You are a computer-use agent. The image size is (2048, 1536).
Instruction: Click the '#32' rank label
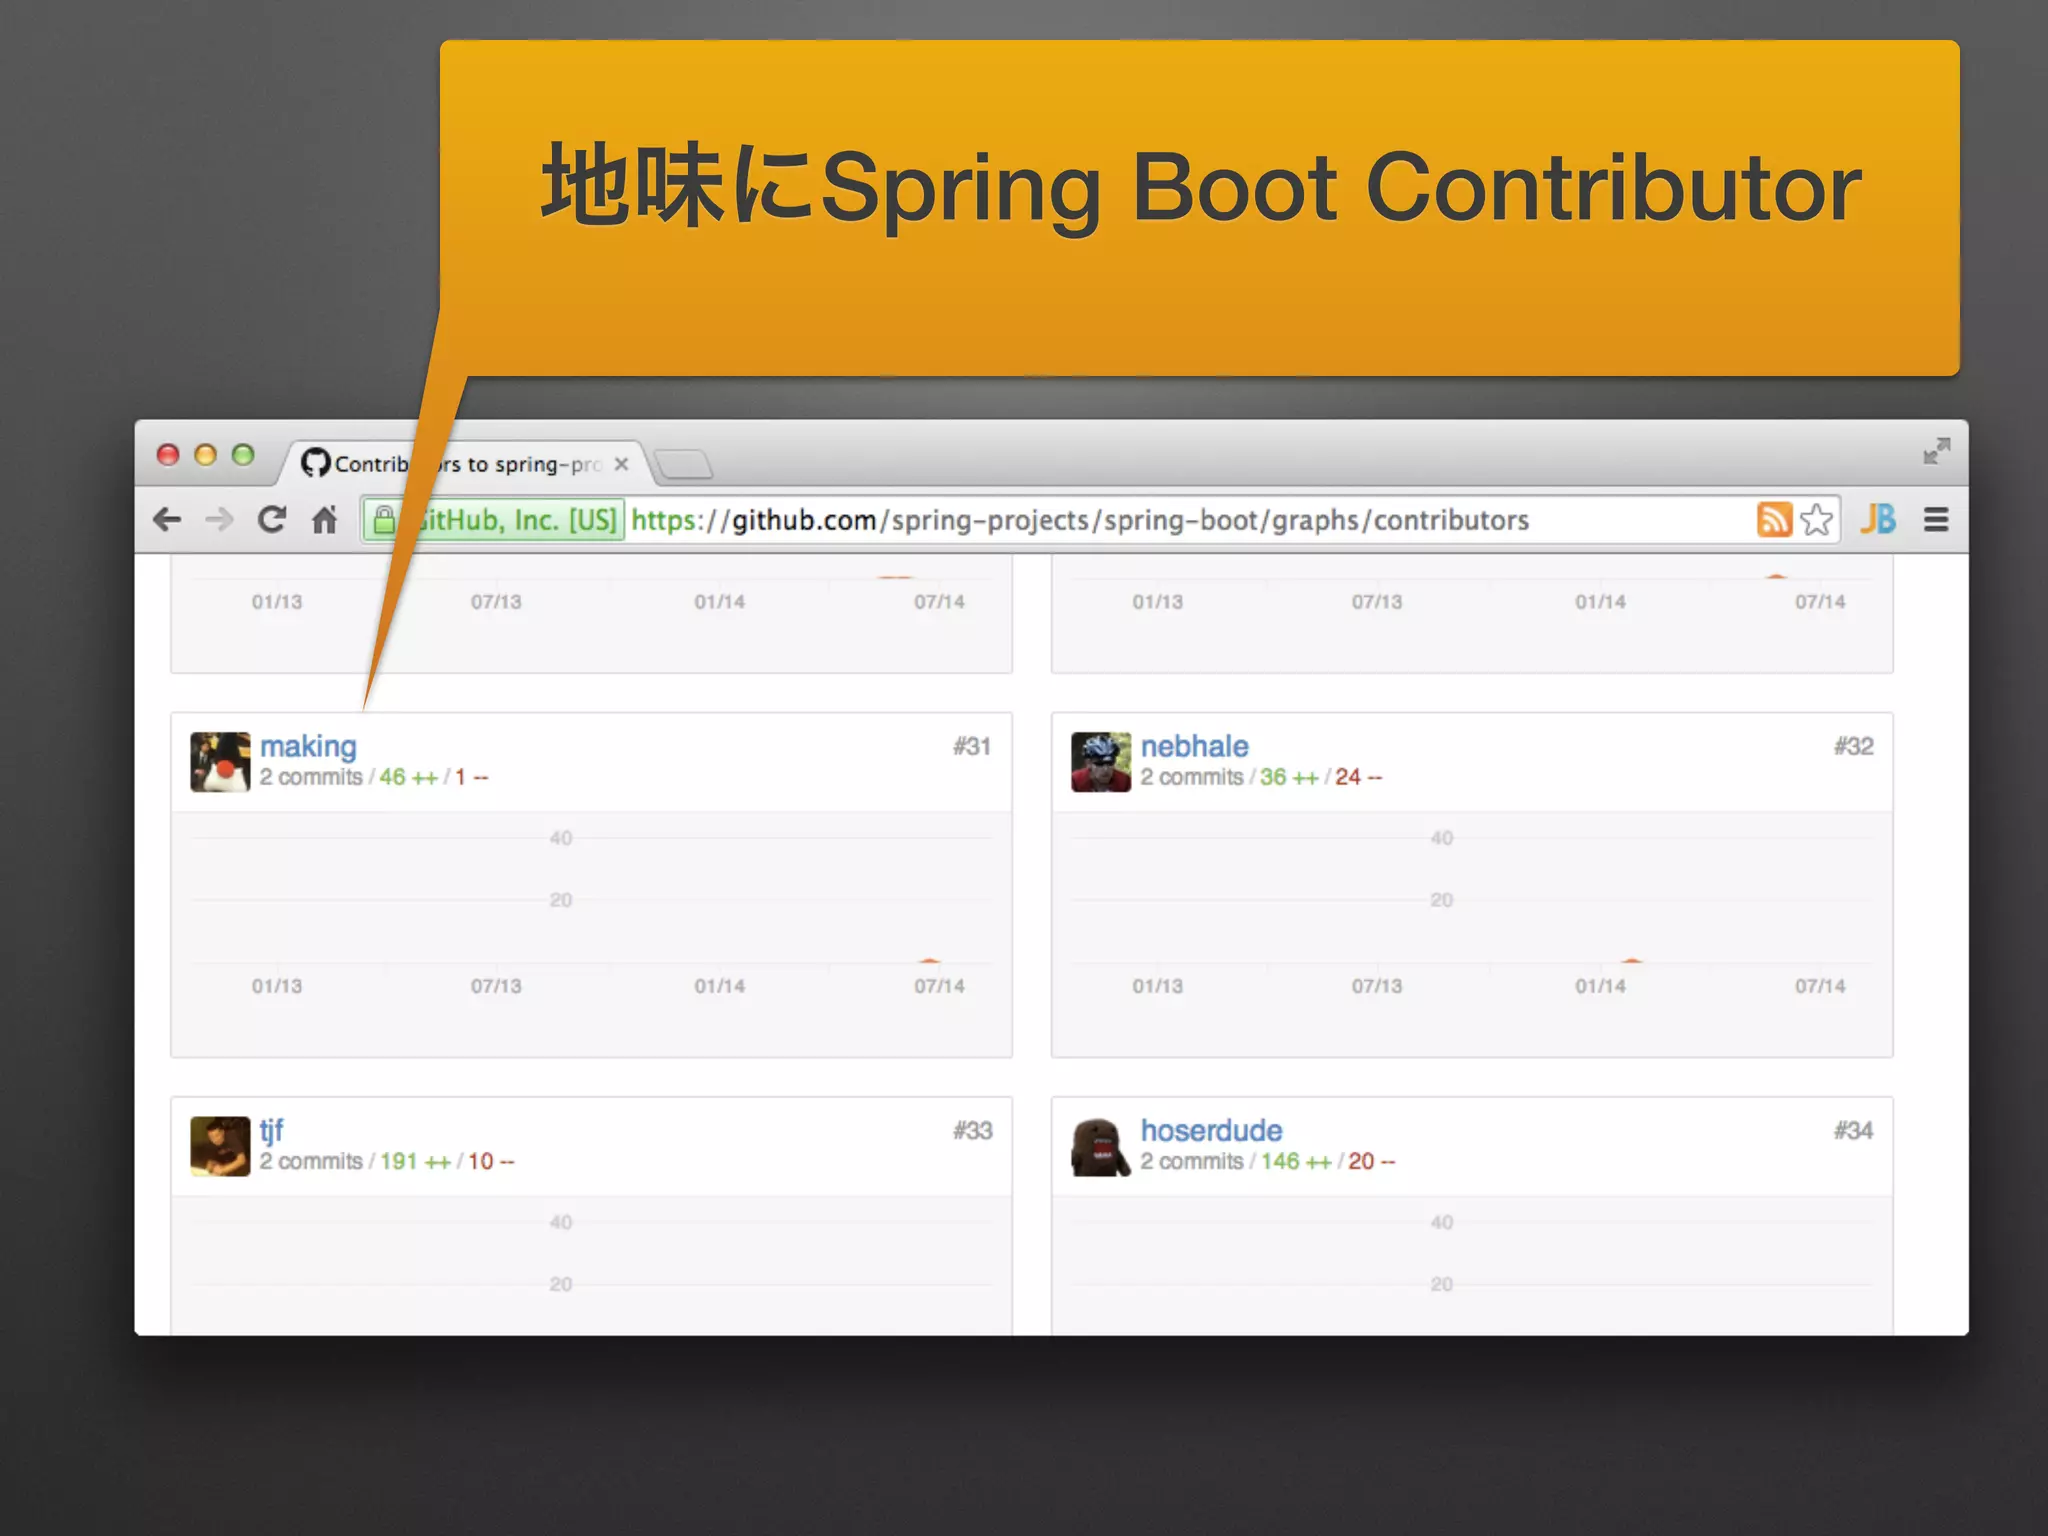pos(1853,746)
